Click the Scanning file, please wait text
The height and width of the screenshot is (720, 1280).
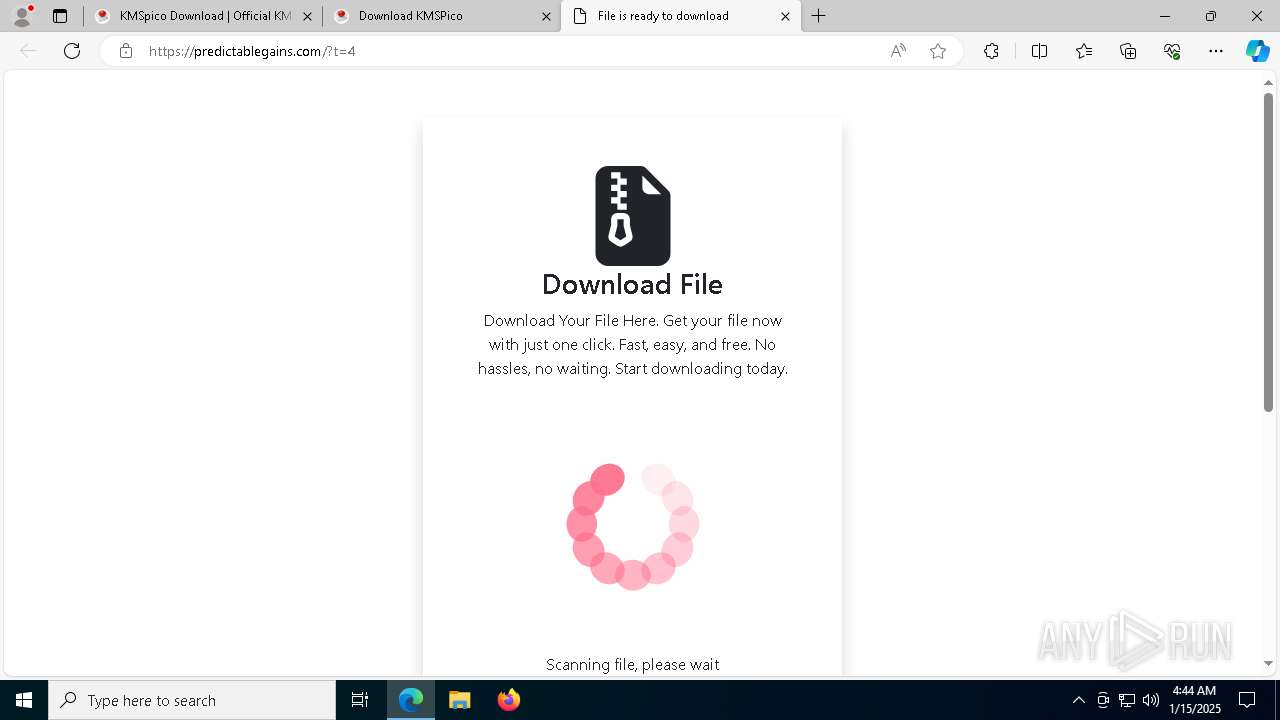click(x=632, y=664)
